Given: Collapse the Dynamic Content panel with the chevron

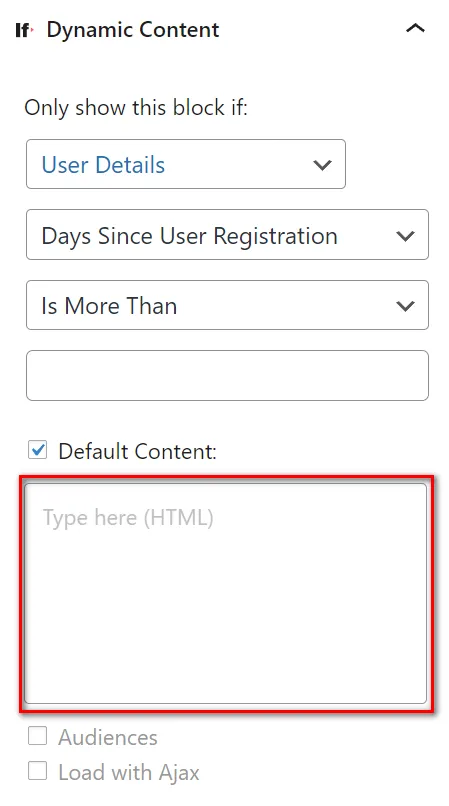Looking at the screenshot, I should pyautogui.click(x=415, y=28).
